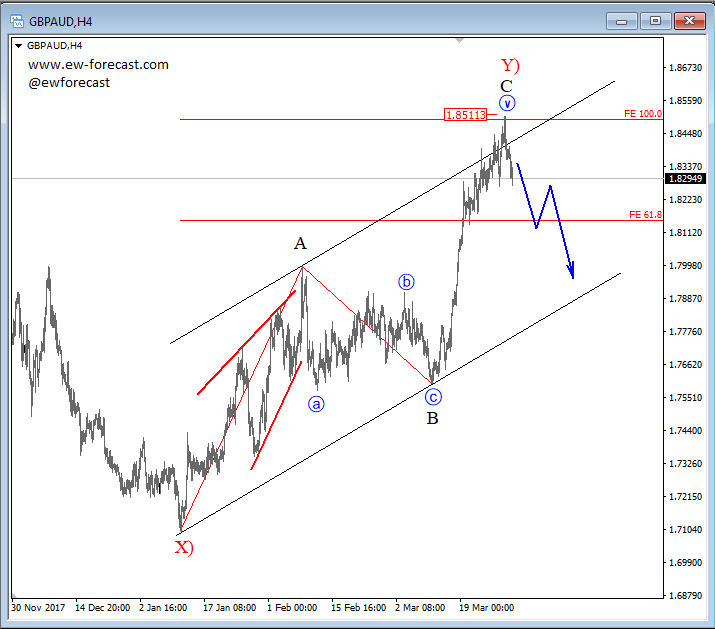Click time axis label 1 Feb 00:00
Viewport: 715px width, 629px height.
pyautogui.click(x=292, y=608)
